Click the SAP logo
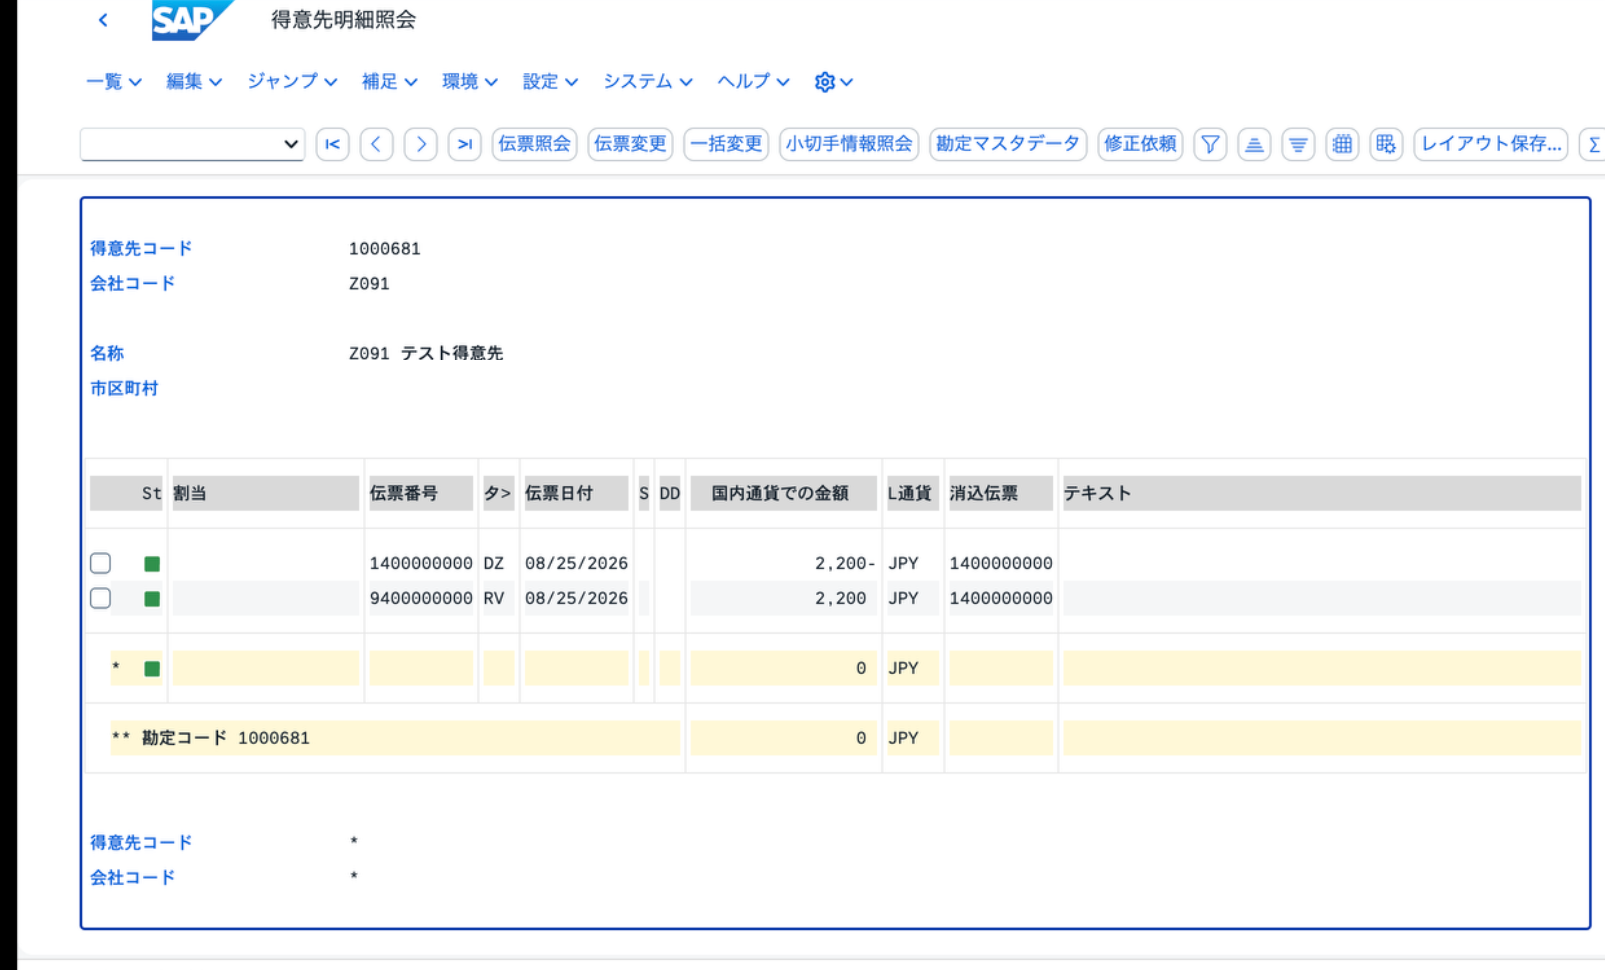Image resolution: width=1605 pixels, height=970 pixels. pos(191,20)
